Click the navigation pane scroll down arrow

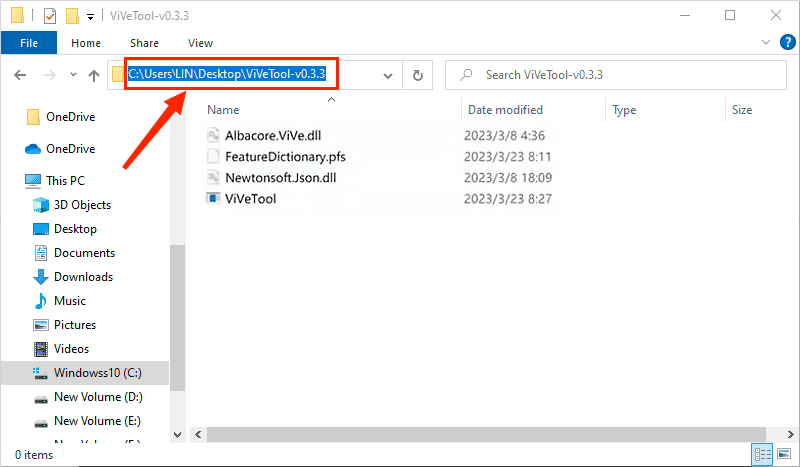click(x=177, y=435)
